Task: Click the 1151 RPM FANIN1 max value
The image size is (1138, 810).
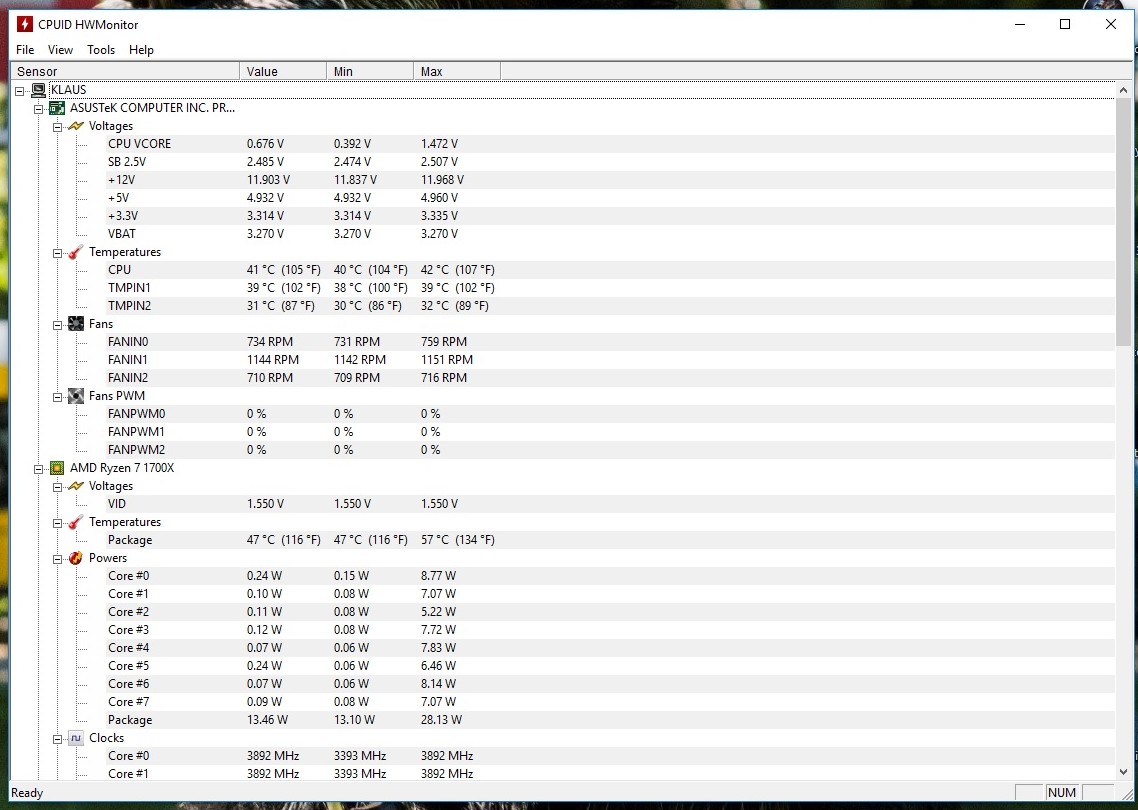Action: [446, 360]
